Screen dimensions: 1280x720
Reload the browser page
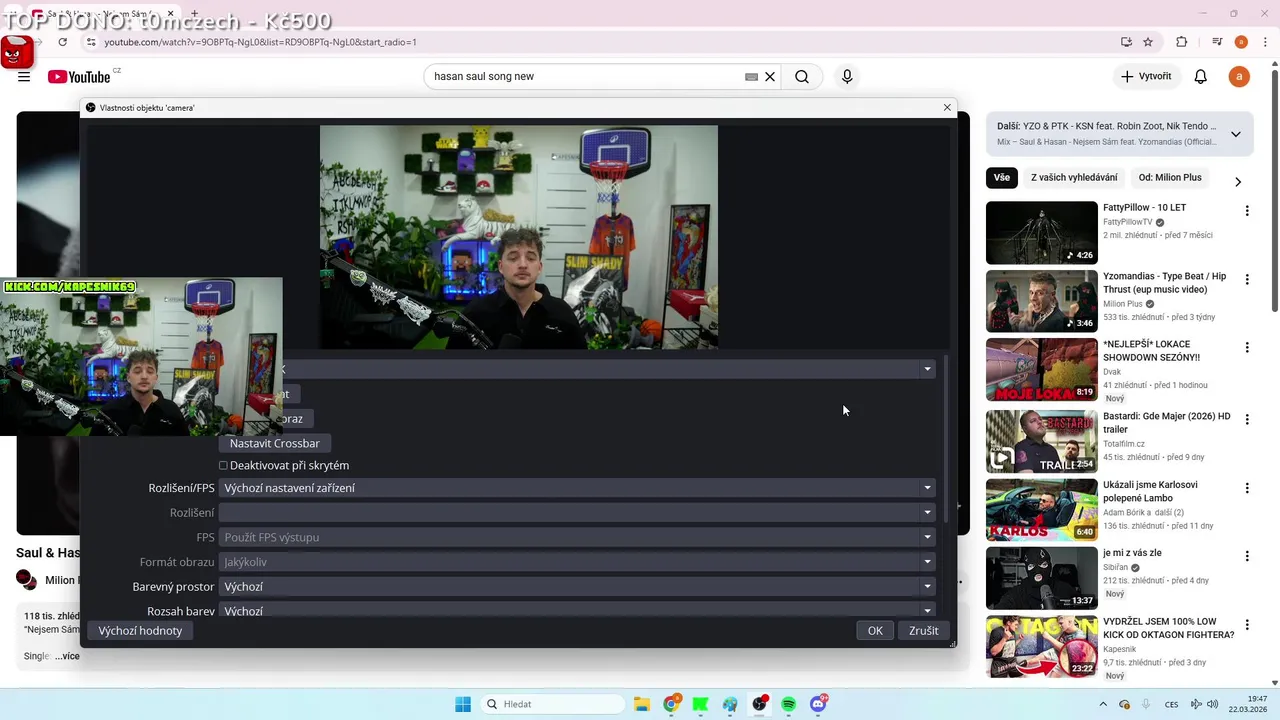[x=63, y=42]
